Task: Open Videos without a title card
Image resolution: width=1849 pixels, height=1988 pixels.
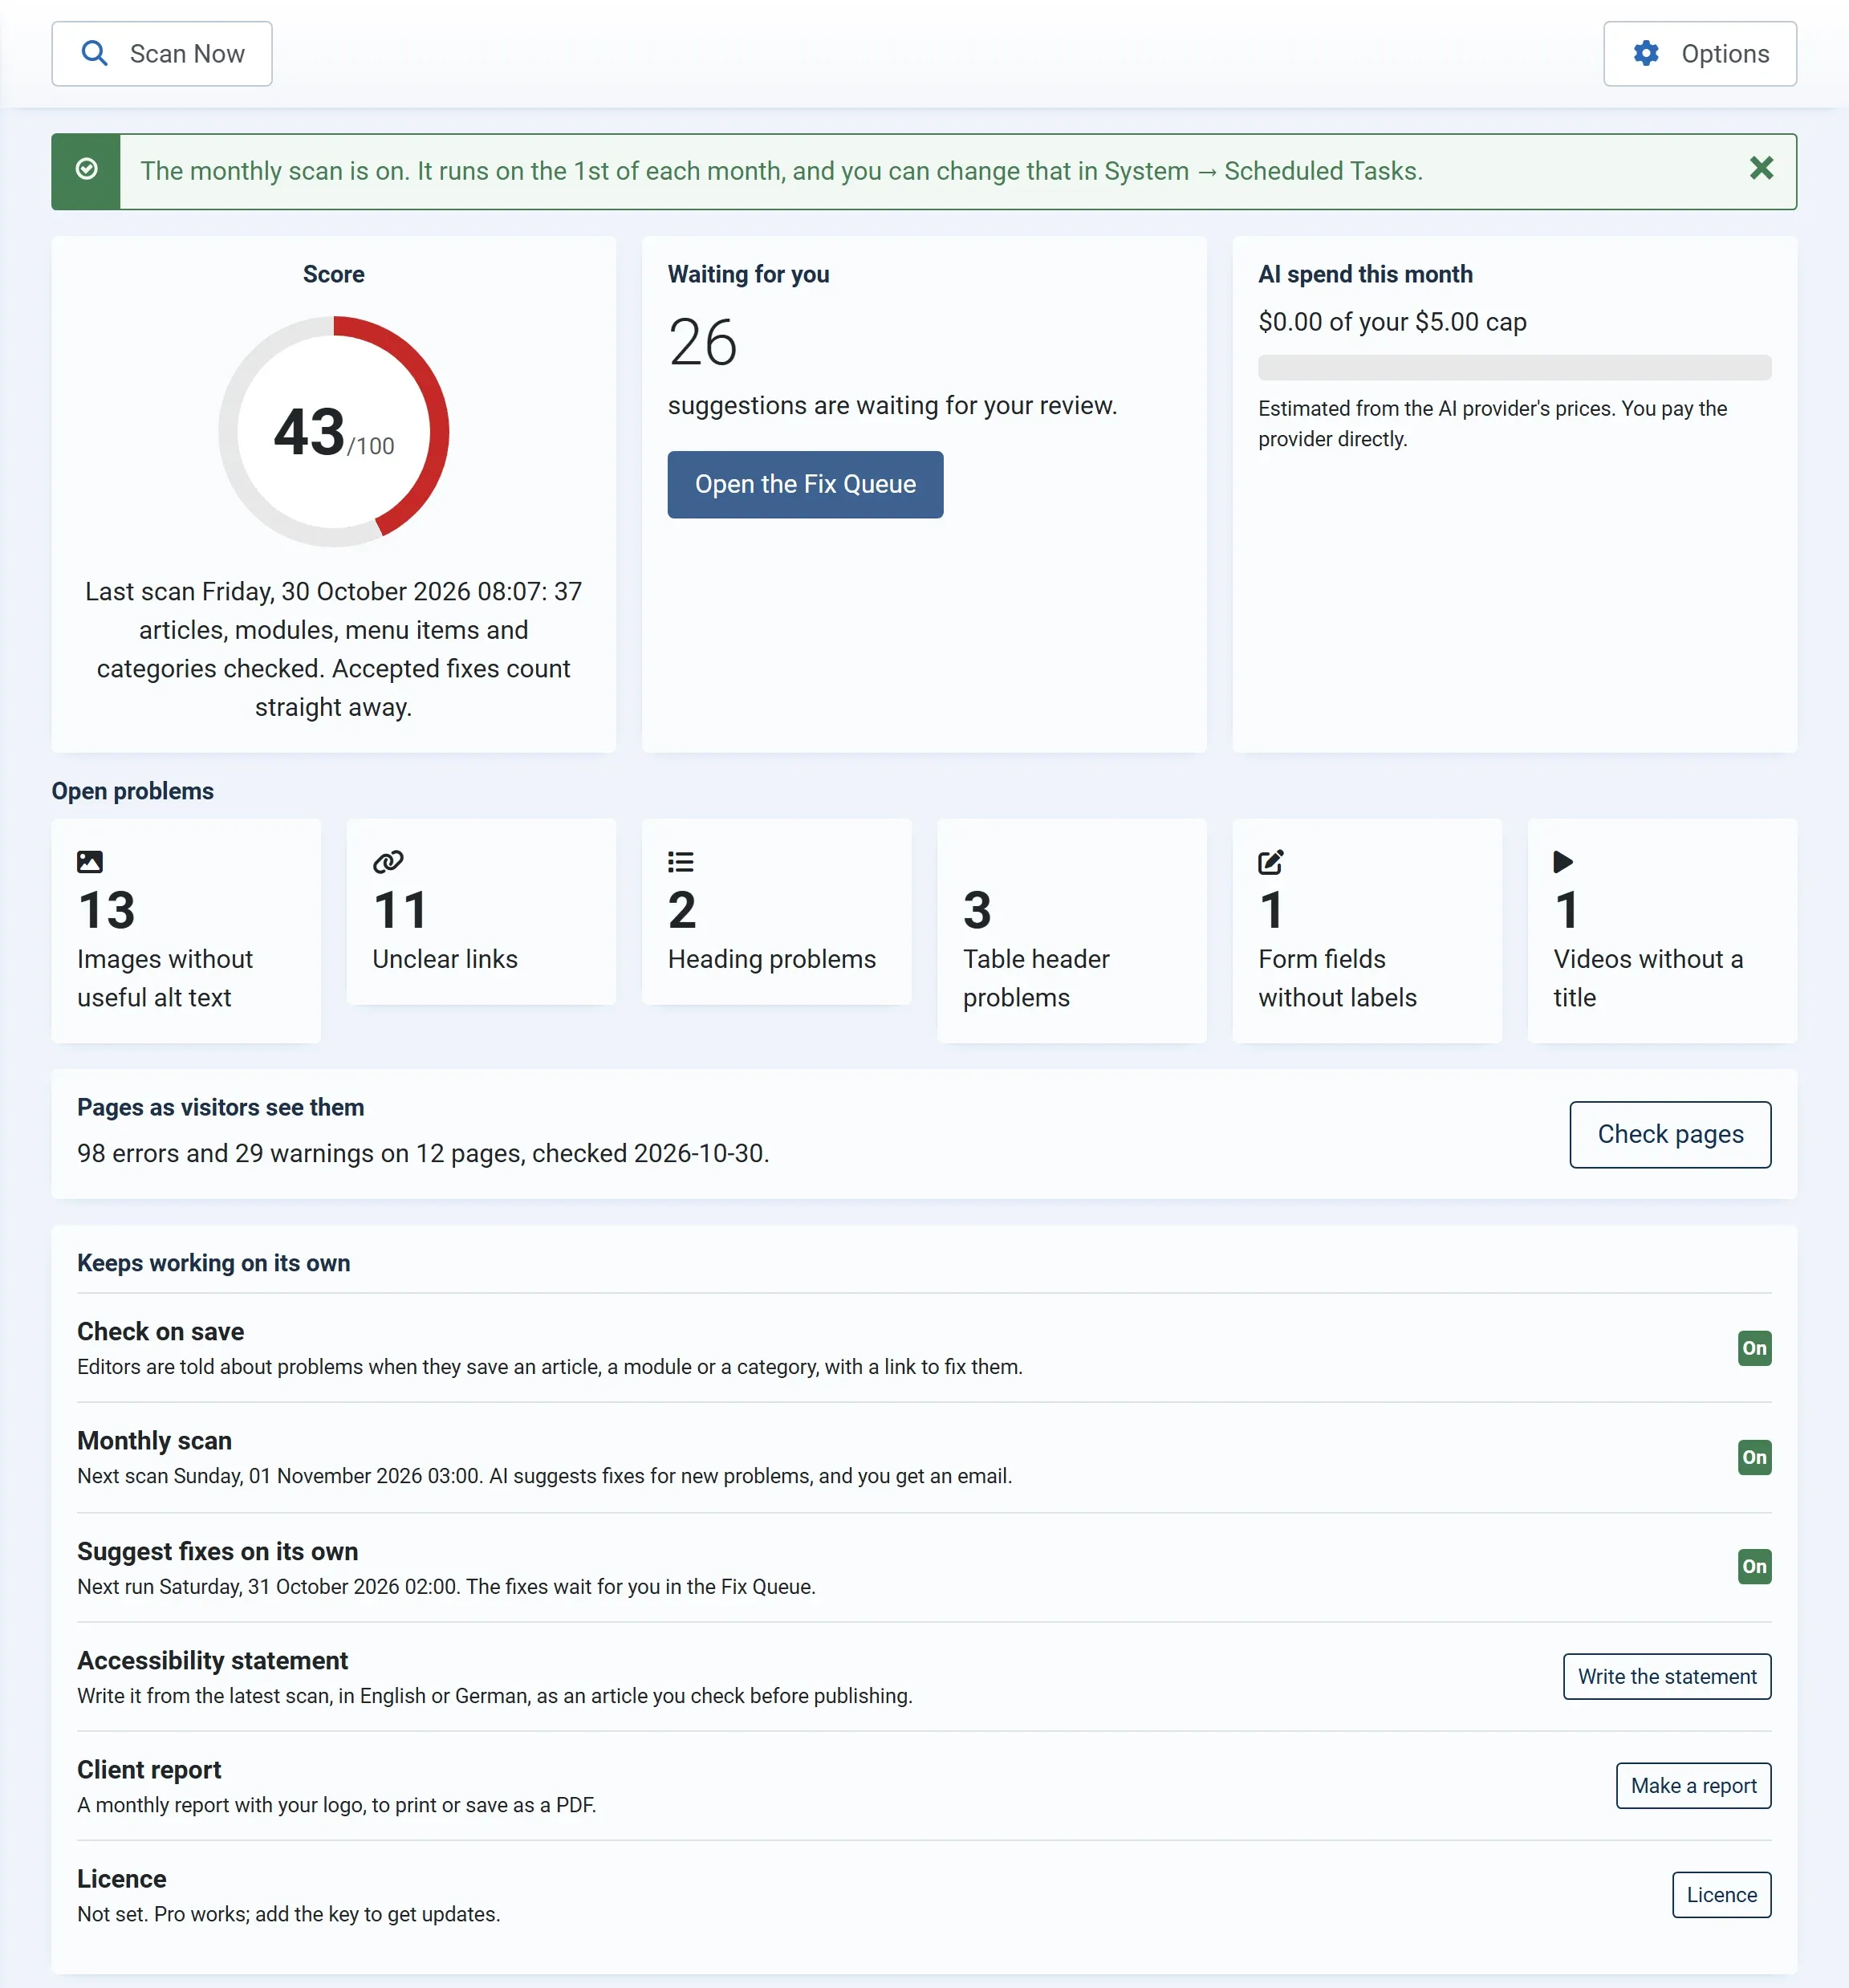Action: [1662, 931]
